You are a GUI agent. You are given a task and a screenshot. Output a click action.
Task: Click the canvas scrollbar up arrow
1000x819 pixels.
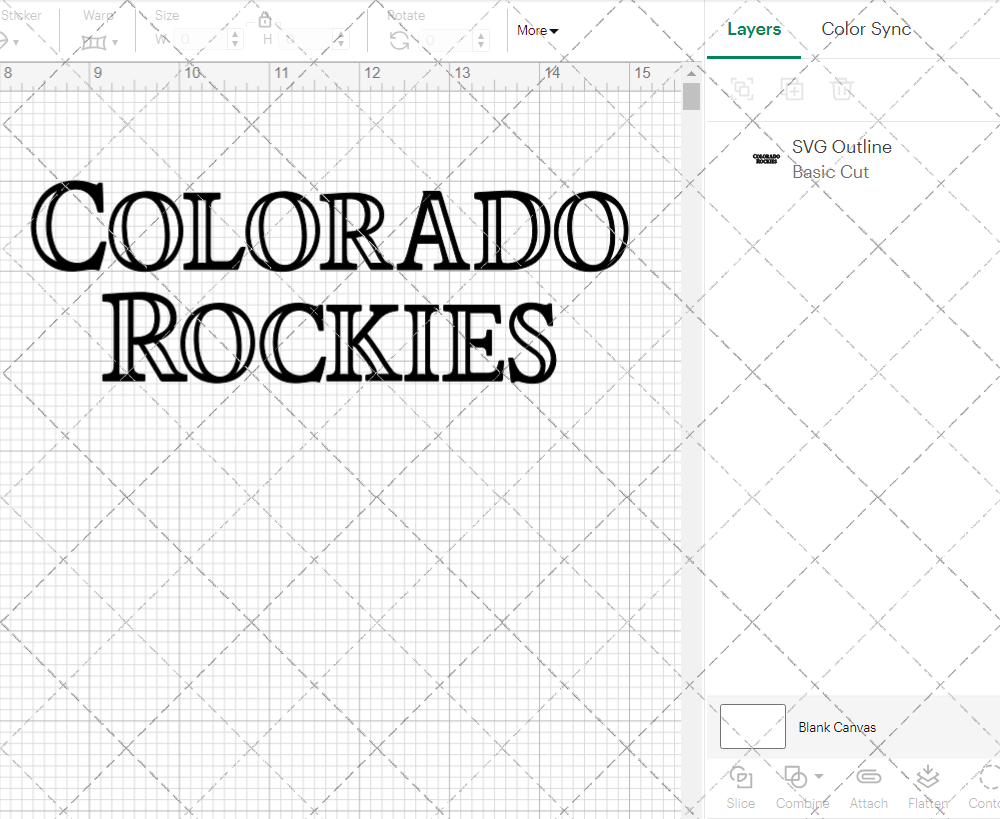[691, 73]
